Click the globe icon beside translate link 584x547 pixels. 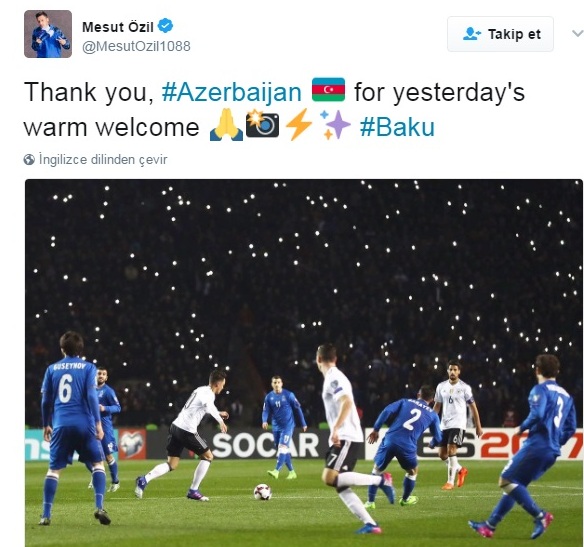(x=29, y=160)
